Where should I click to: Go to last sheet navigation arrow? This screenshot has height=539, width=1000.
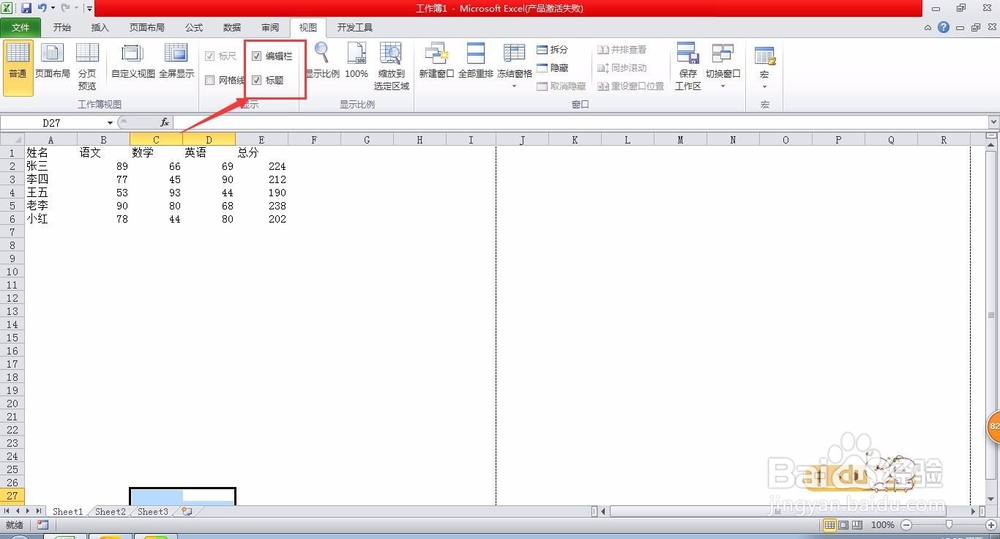click(x=39, y=511)
